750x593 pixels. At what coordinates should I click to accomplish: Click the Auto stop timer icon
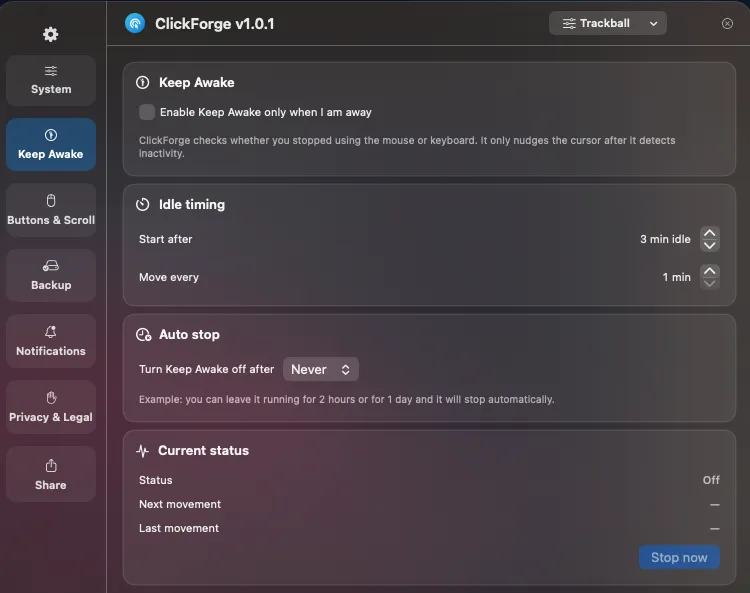coord(143,334)
